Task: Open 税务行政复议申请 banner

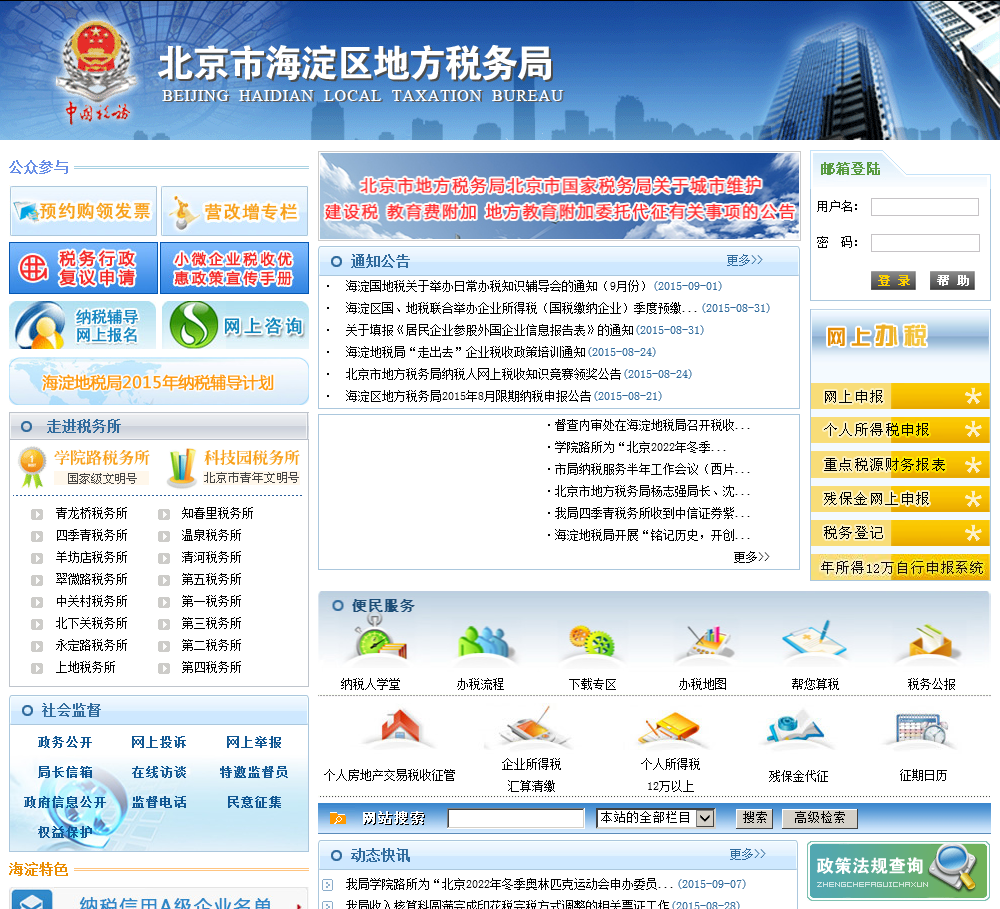Action: coord(84,268)
